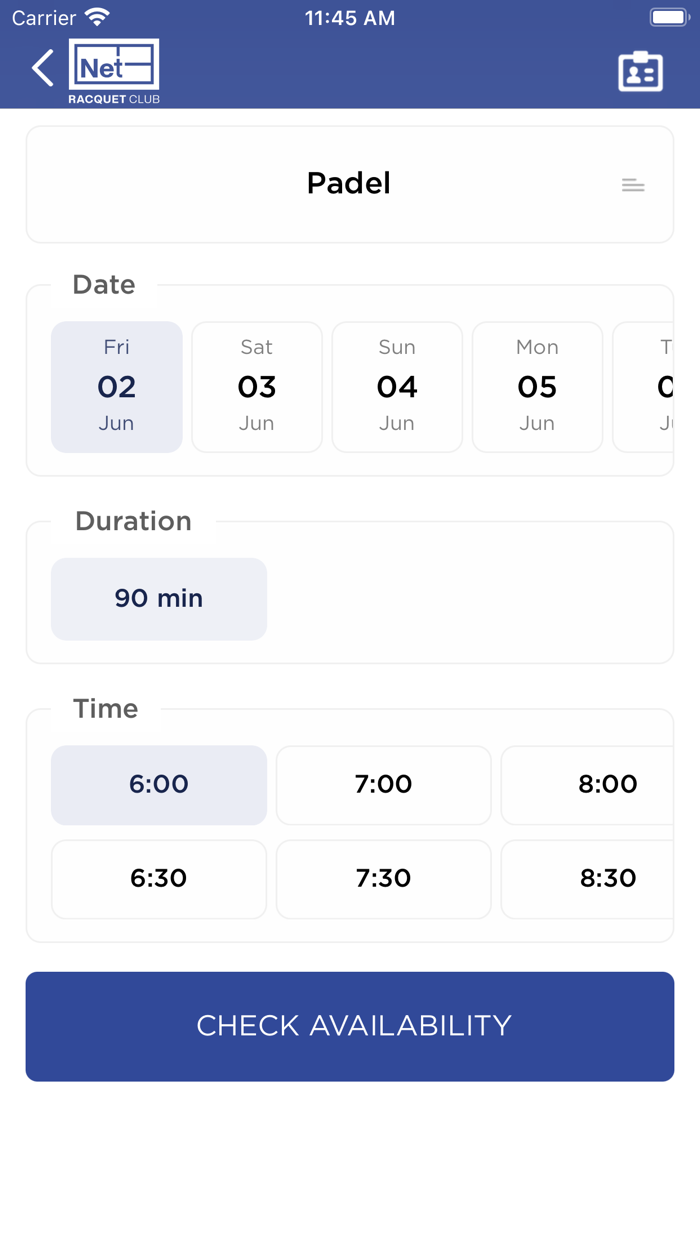Expand the Padel sport selector
This screenshot has height=1244, width=700.
click(x=349, y=184)
